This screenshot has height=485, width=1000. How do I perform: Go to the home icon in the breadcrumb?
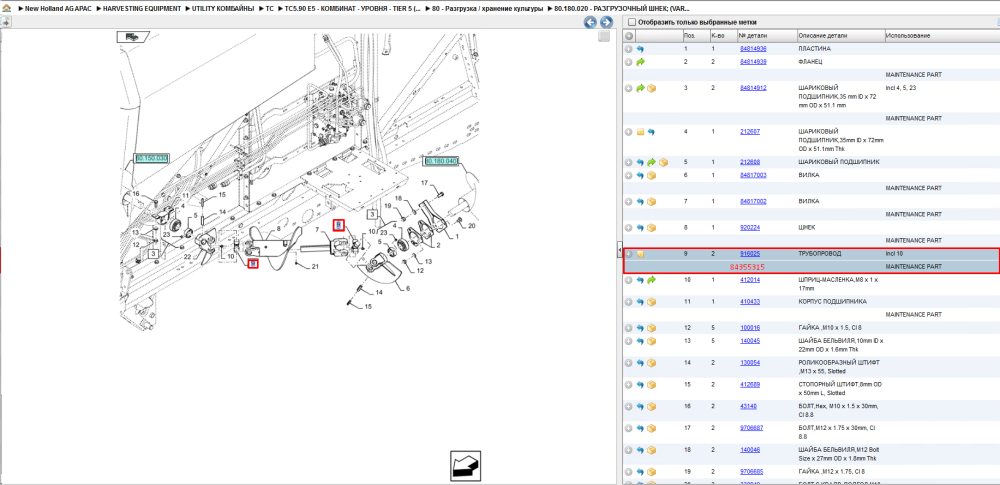pos(6,9)
